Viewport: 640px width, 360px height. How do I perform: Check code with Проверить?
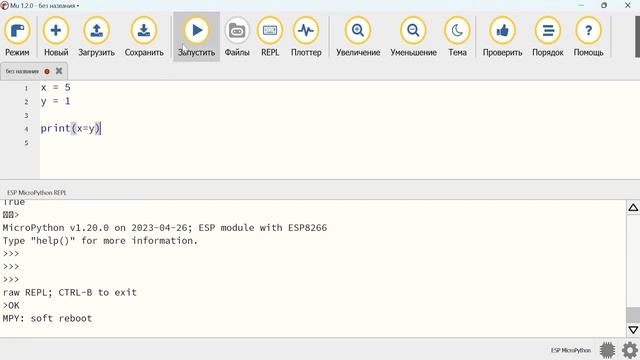click(x=502, y=37)
